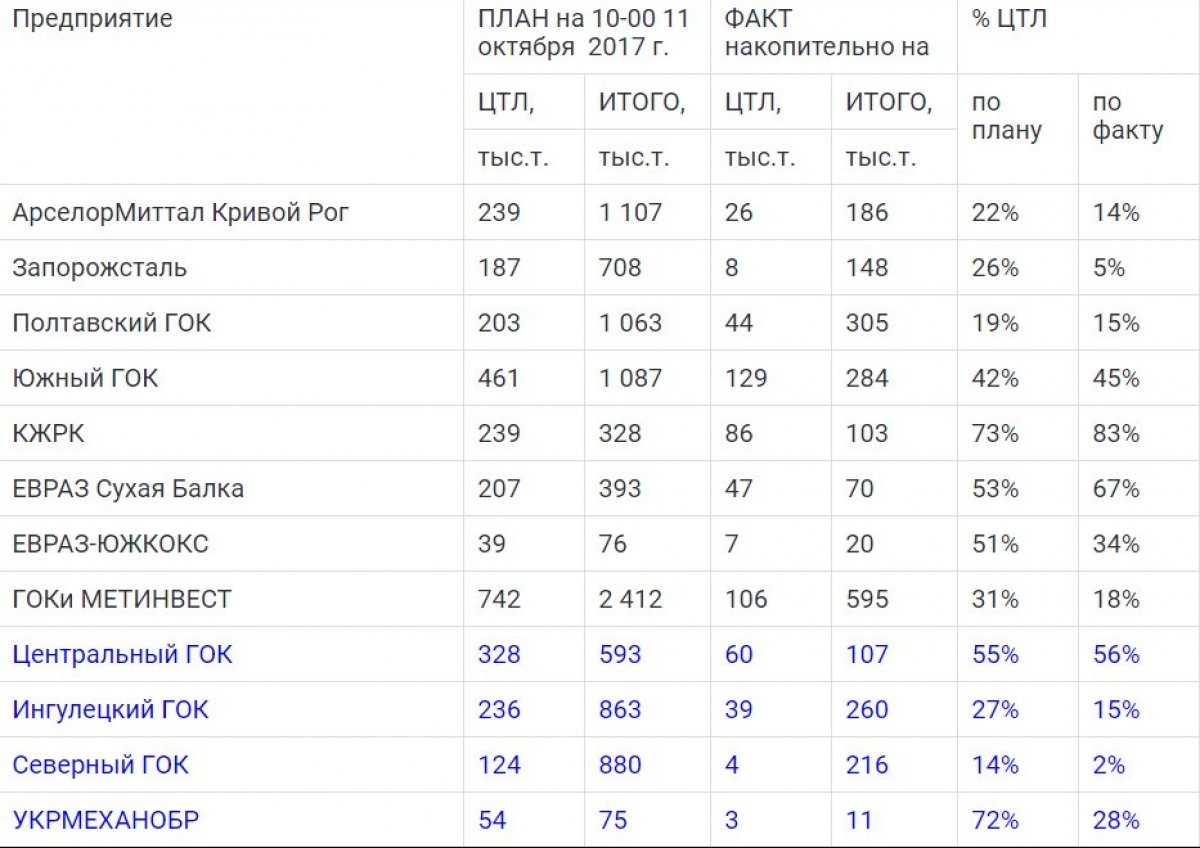Click the % ЦТЛ header cell
Viewport: 1200px width, 848px height.
point(1009,19)
